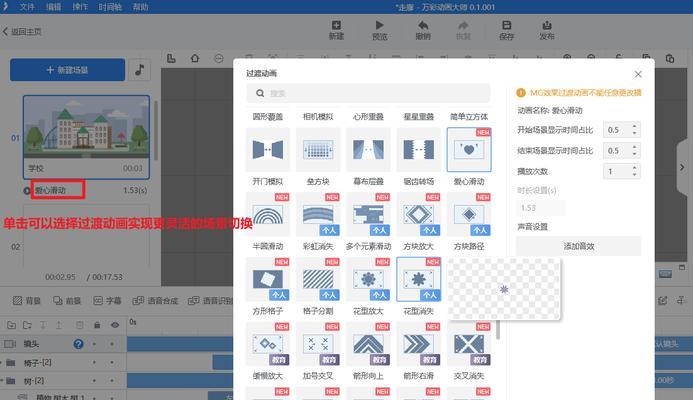Select the 格子分割 transition icon

(318, 279)
